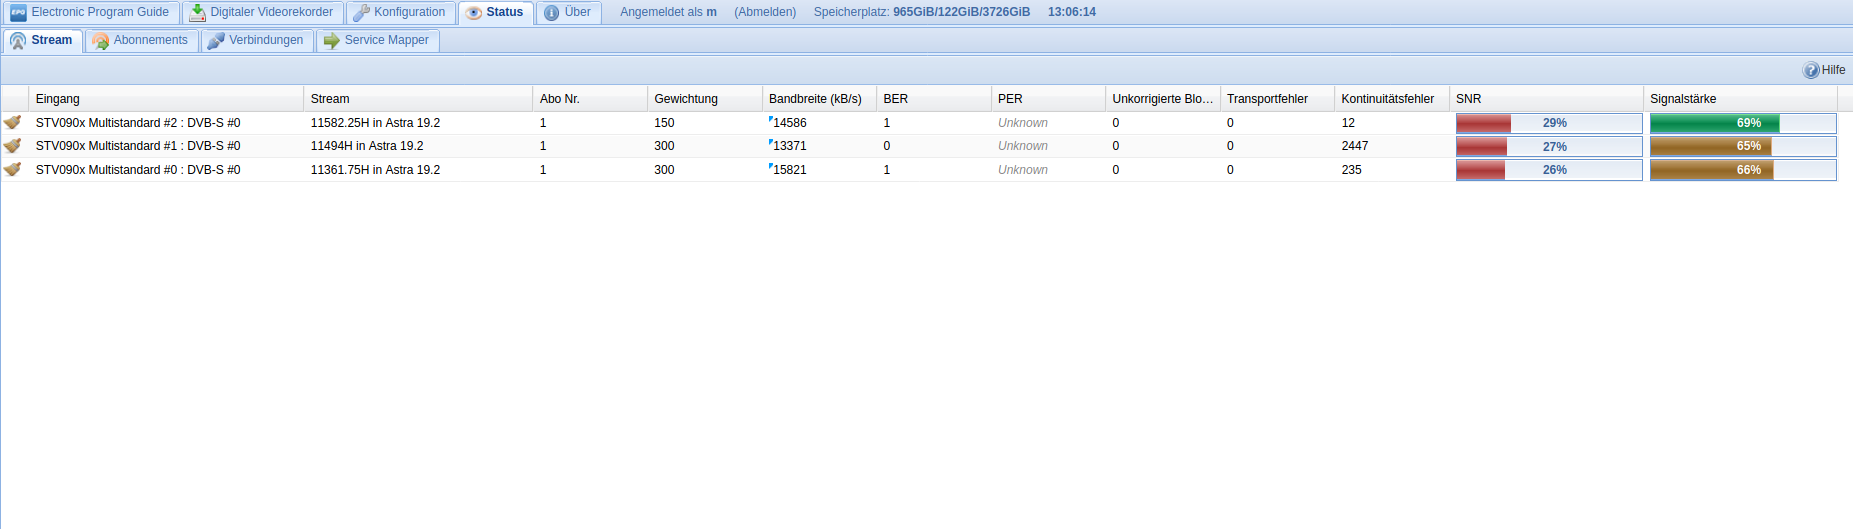
Task: Click continuity error value 12
Action: coord(1348,123)
